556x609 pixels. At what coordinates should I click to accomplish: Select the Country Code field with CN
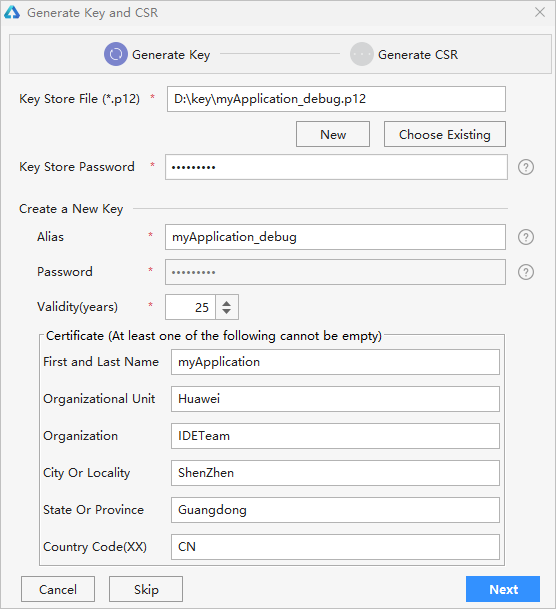click(x=335, y=547)
